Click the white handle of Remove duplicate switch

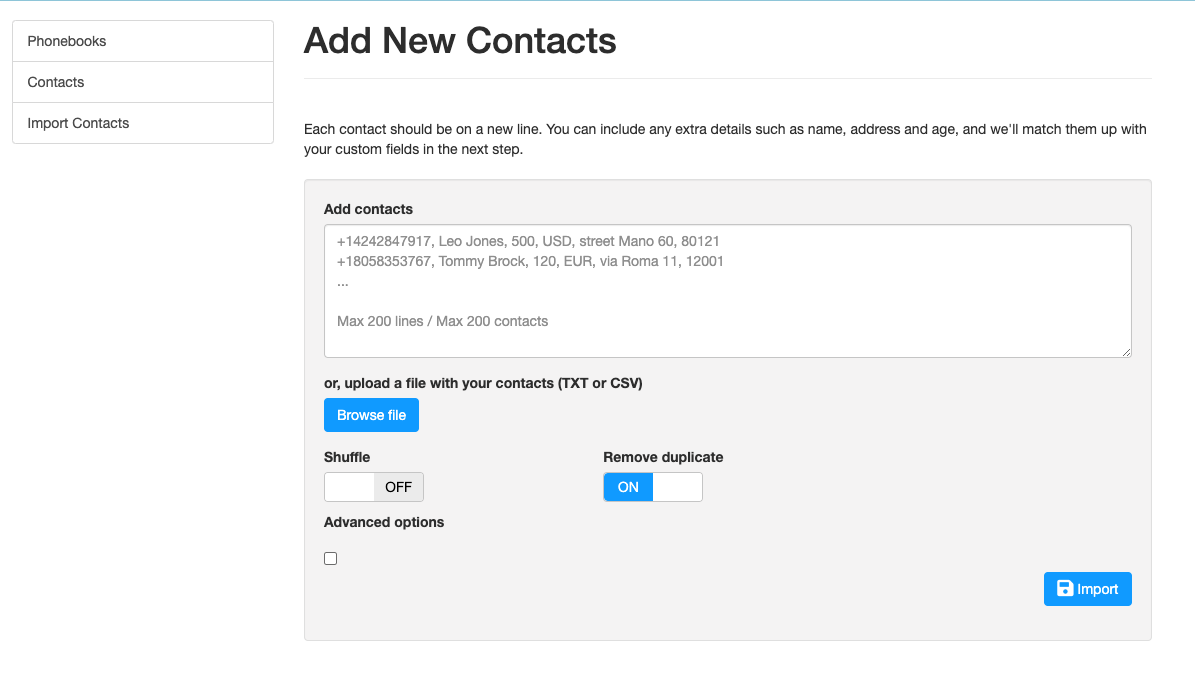[x=677, y=487]
